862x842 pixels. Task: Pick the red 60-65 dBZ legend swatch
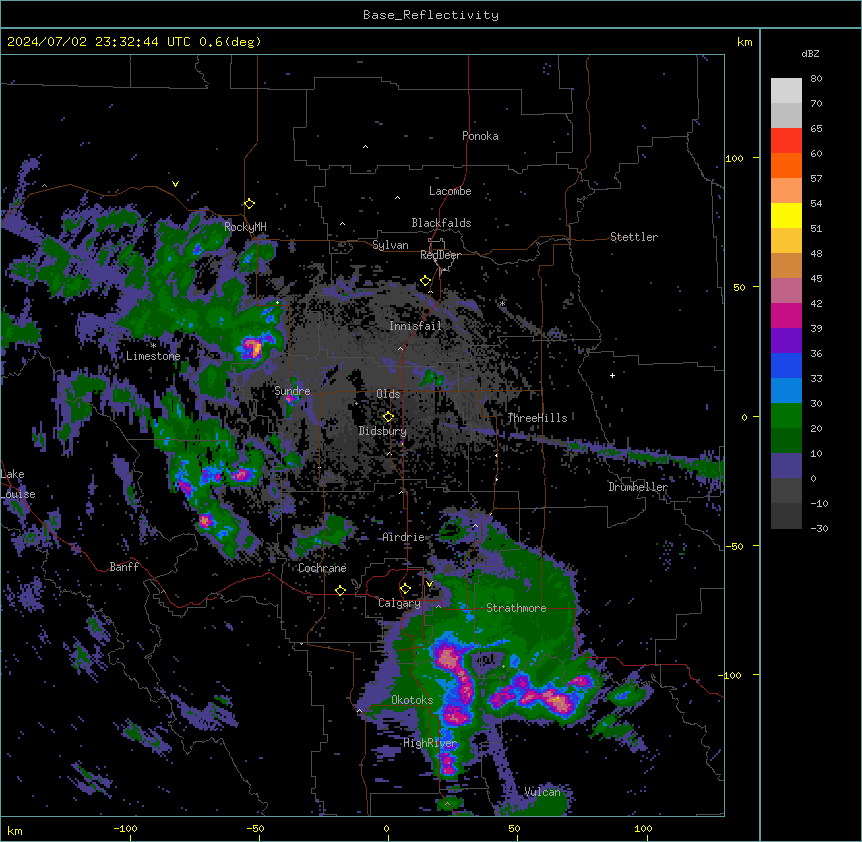(x=786, y=141)
